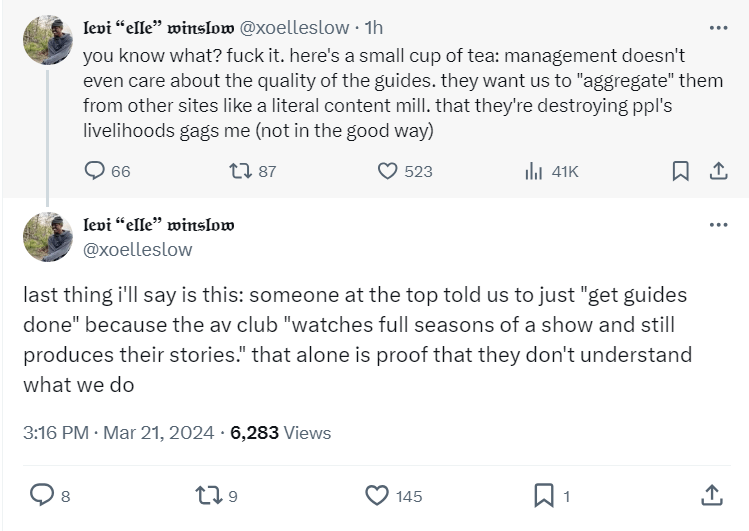Image resolution: width=749 pixels, height=531 pixels.
Task: Like the second tweet with 145 likes
Action: coord(376,494)
